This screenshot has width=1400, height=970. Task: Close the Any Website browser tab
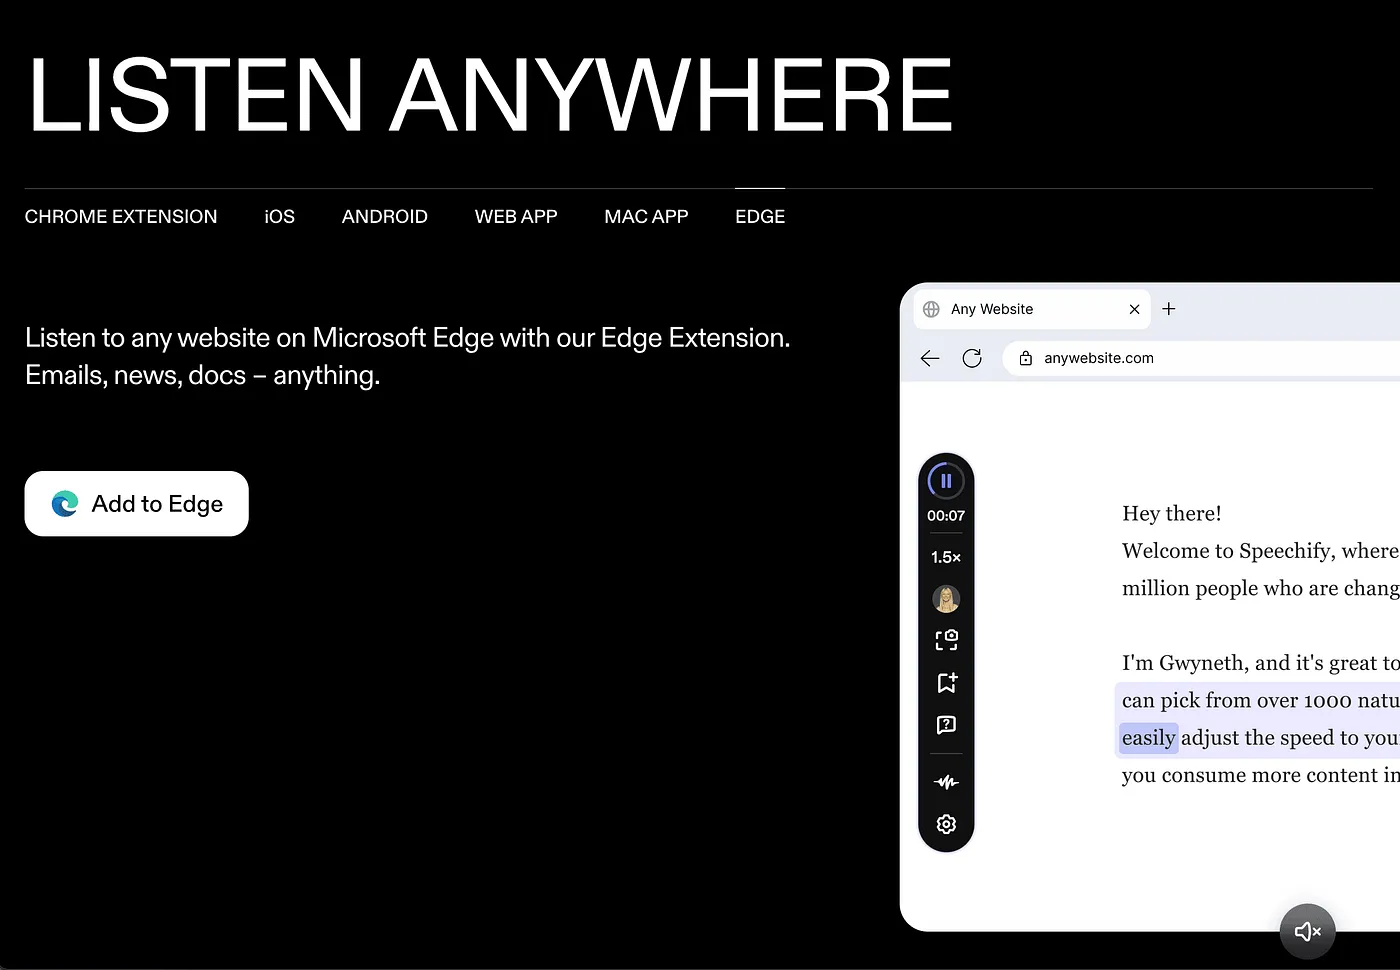click(1134, 309)
